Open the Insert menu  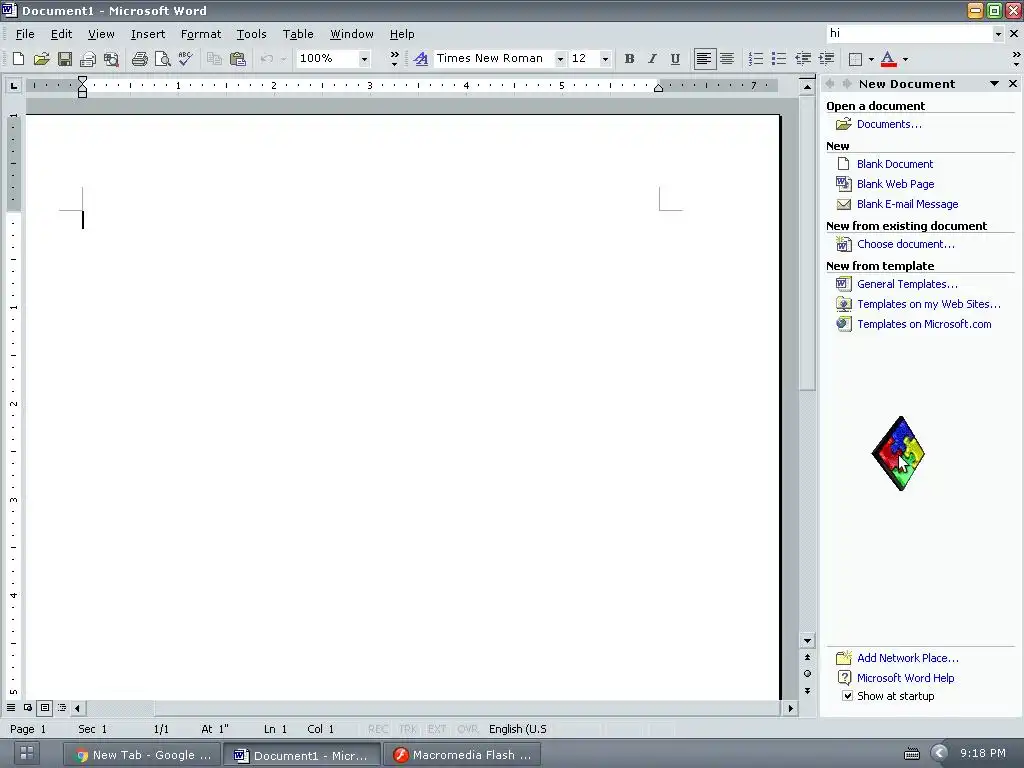(148, 34)
